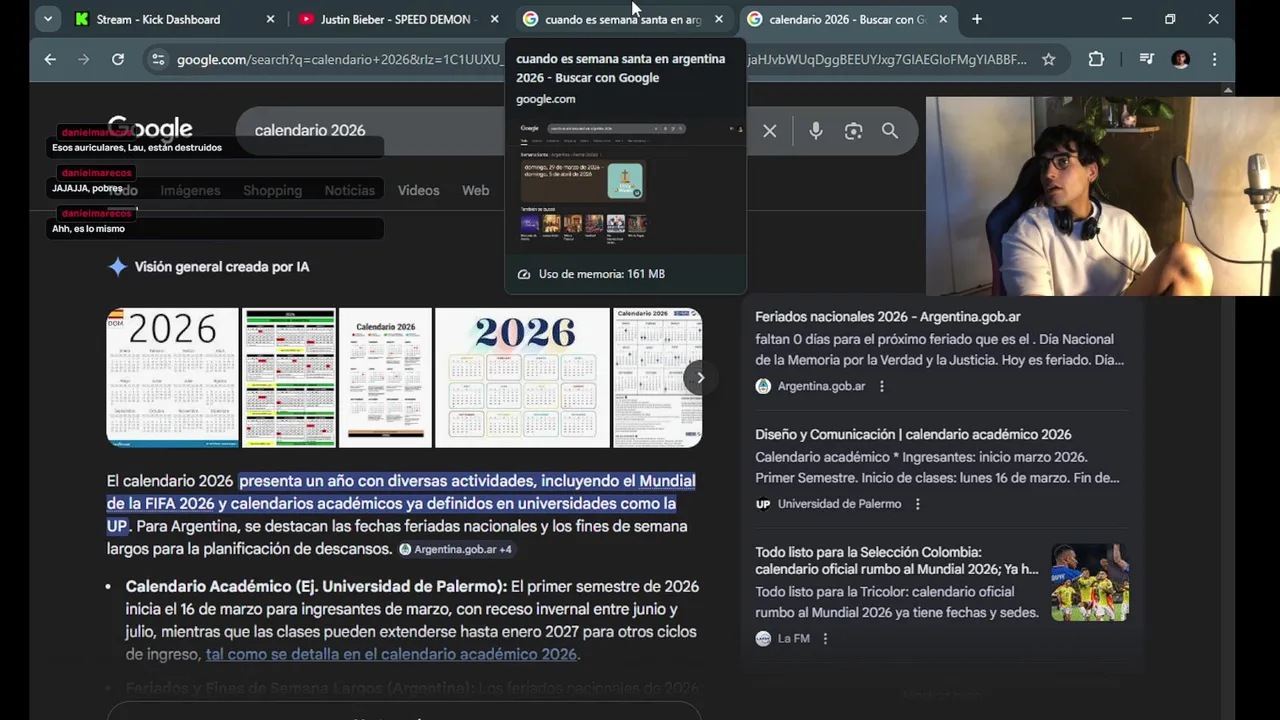1280x720 pixels.
Task: Open Calendario 2026 white thumbnail
Action: [385, 377]
